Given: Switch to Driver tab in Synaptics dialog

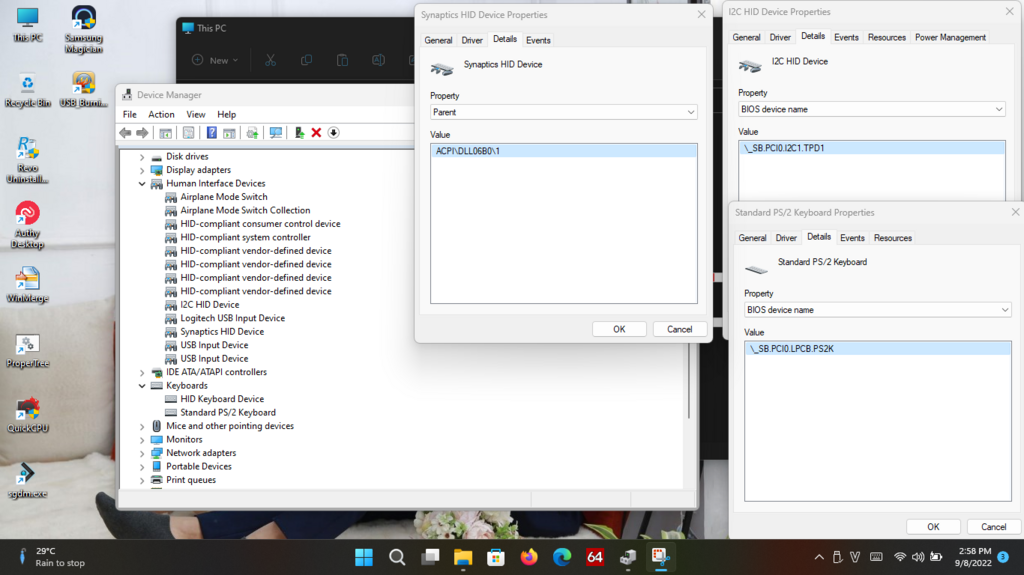Looking at the screenshot, I should 472,40.
